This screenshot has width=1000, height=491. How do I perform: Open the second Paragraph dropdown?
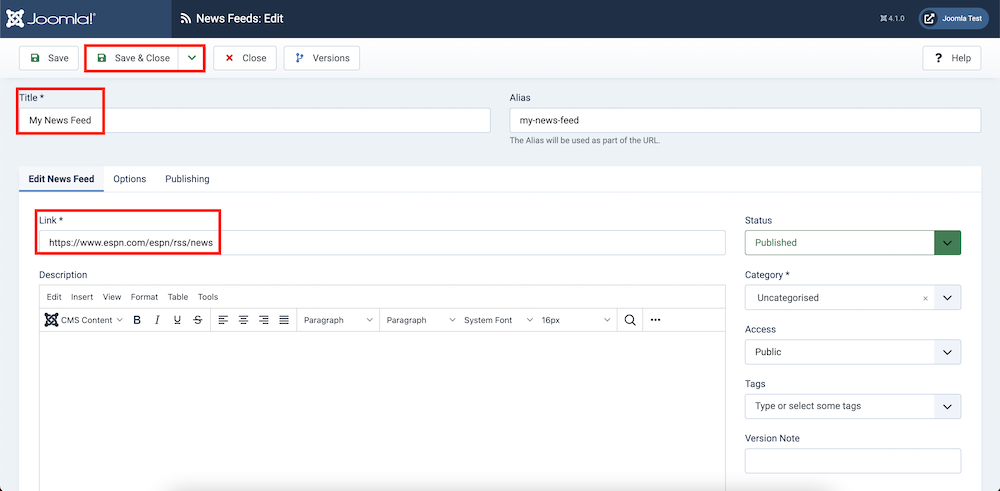click(420, 320)
